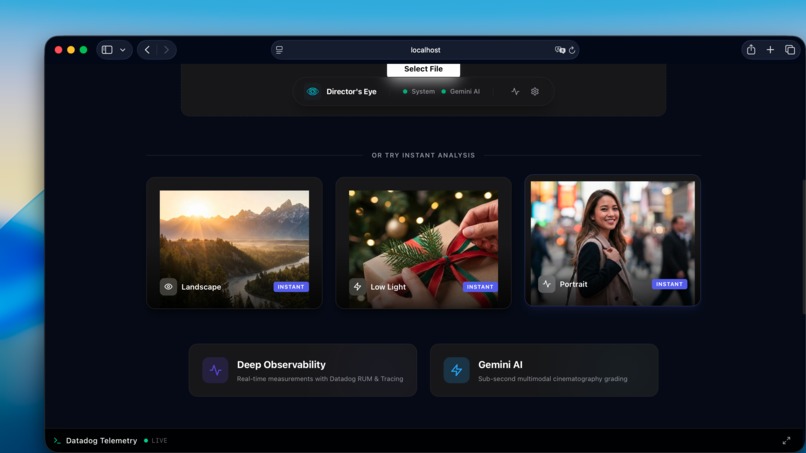Click the Deep Observability pulse icon

(x=215, y=370)
